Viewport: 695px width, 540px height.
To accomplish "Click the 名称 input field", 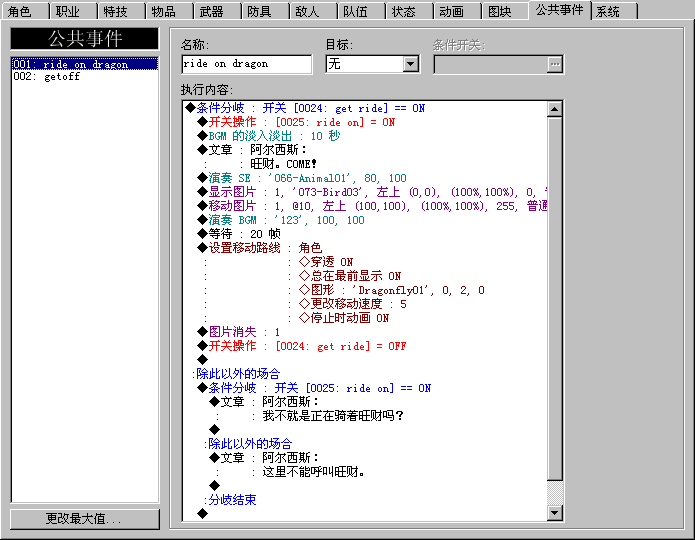I will point(246,64).
